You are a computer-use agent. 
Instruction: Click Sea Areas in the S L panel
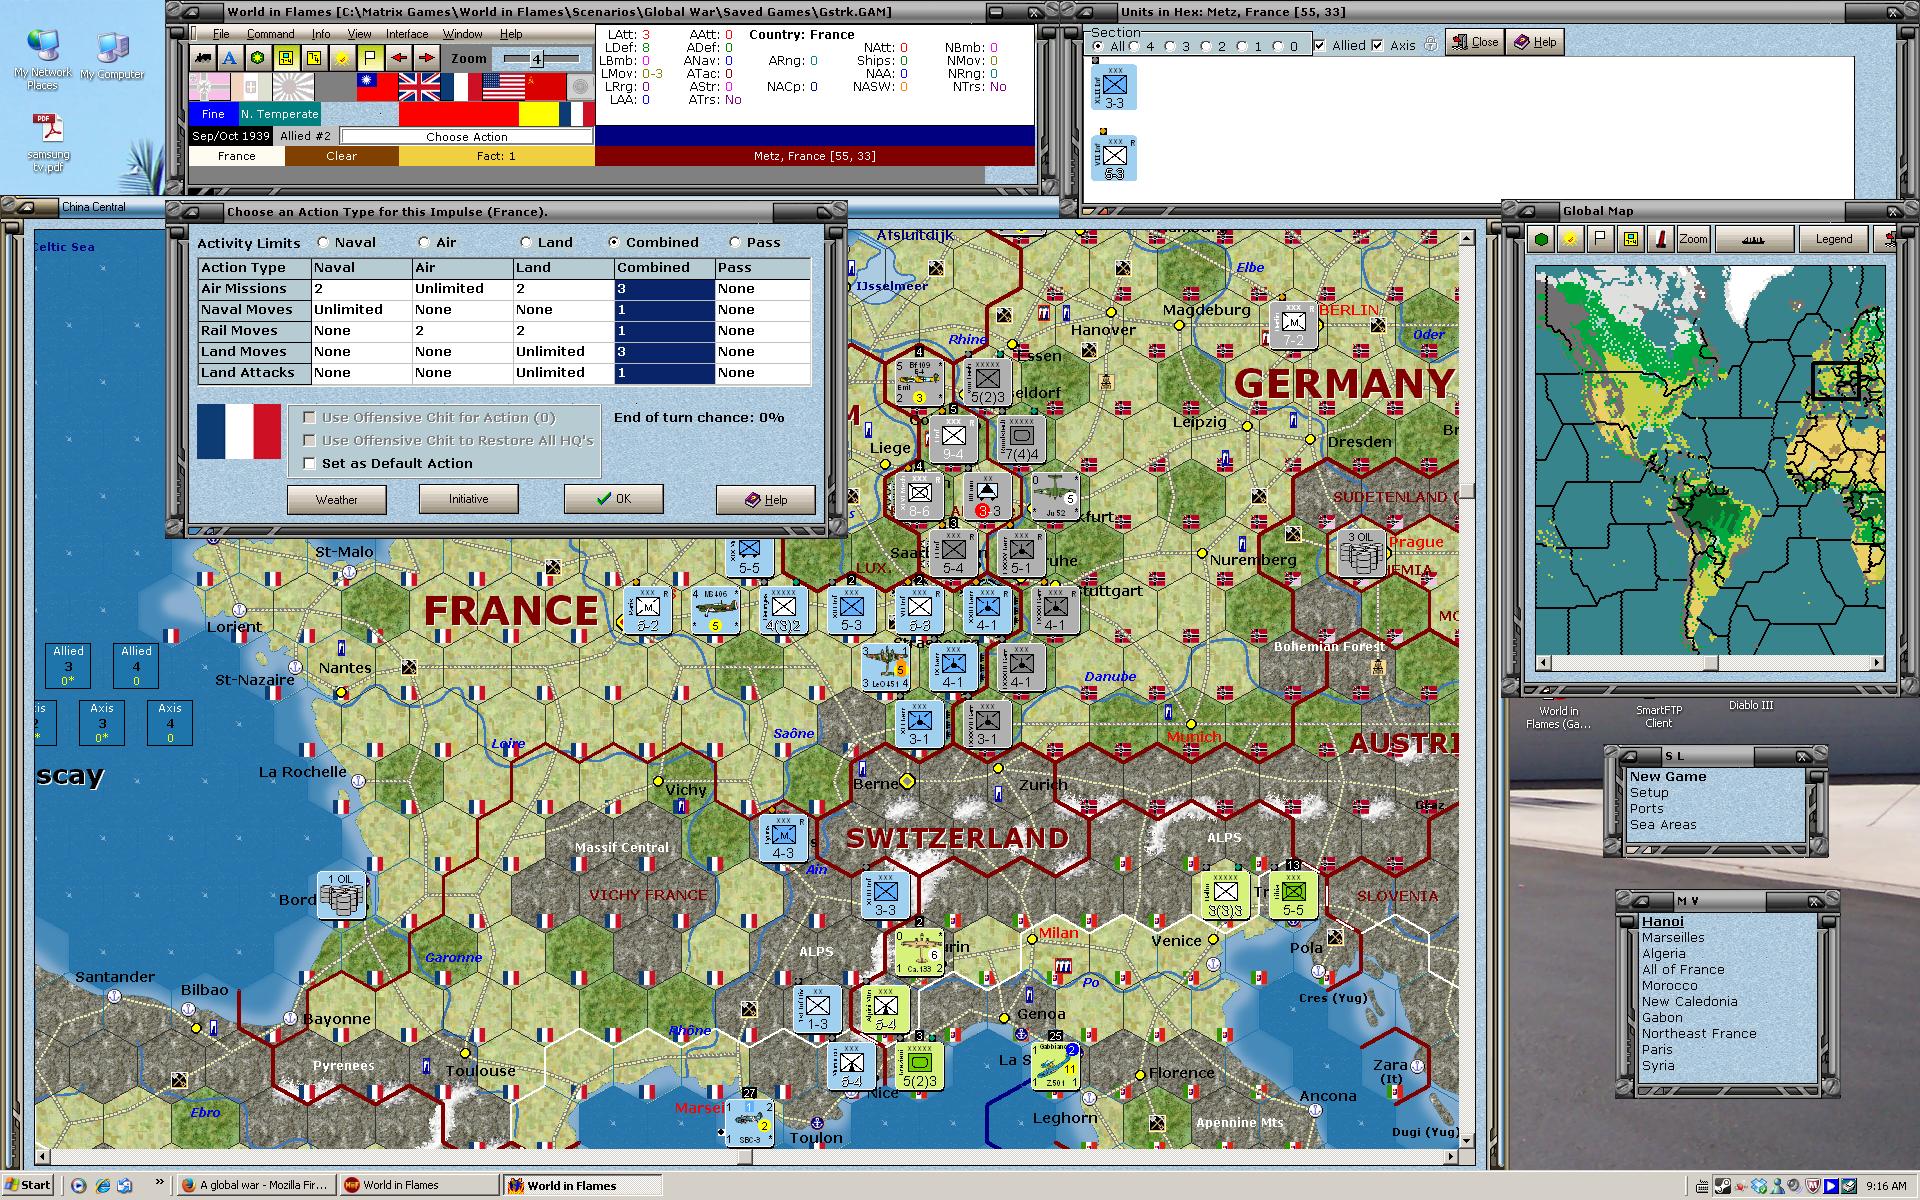tap(1663, 825)
